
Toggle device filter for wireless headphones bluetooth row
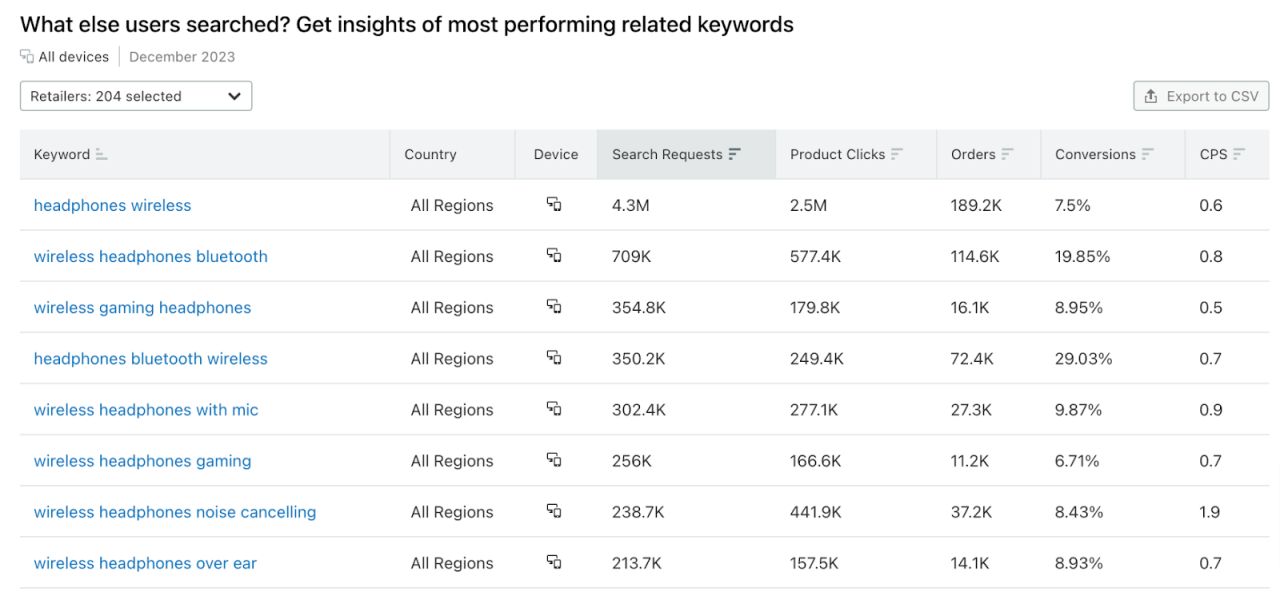[555, 256]
